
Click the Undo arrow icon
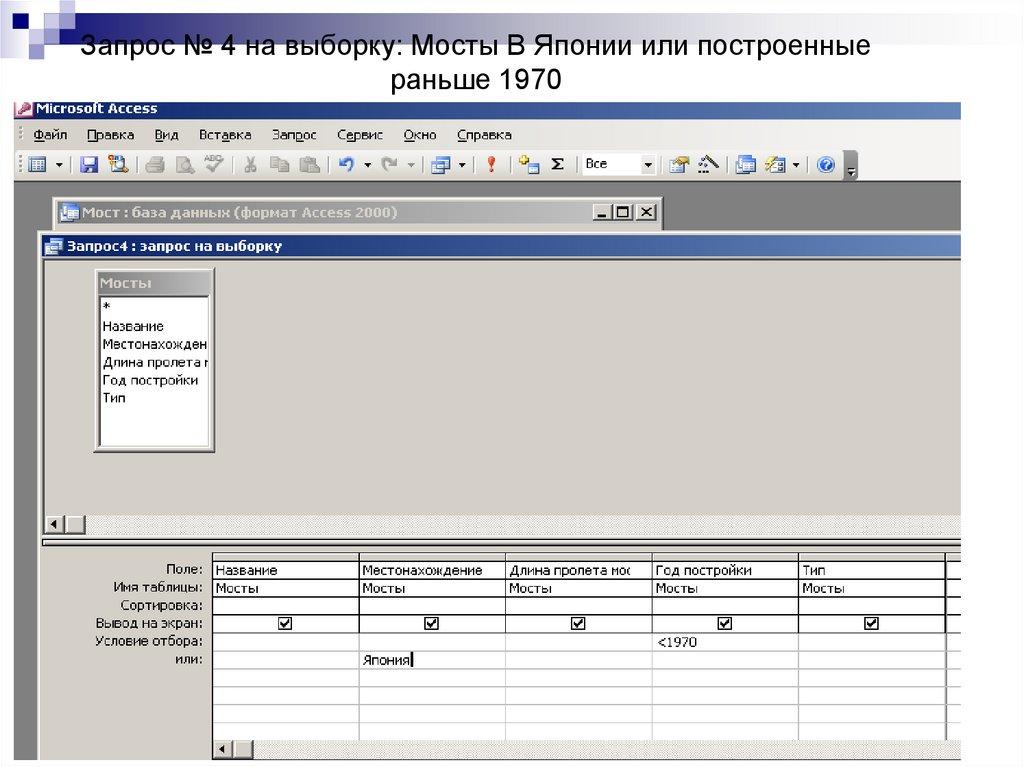click(346, 165)
